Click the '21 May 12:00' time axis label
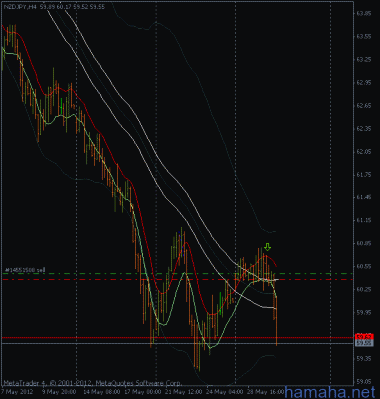The image size is (380, 399). point(183,392)
